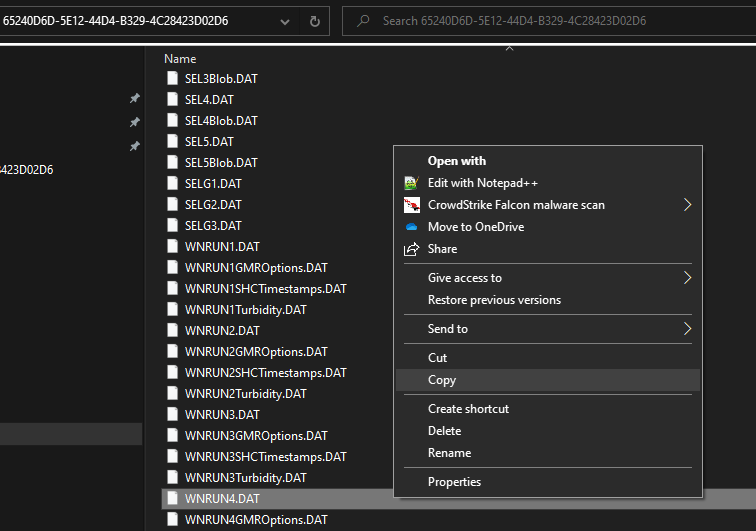This screenshot has height=531, width=756.
Task: Expand Give access to submenu arrow
Action: (688, 278)
